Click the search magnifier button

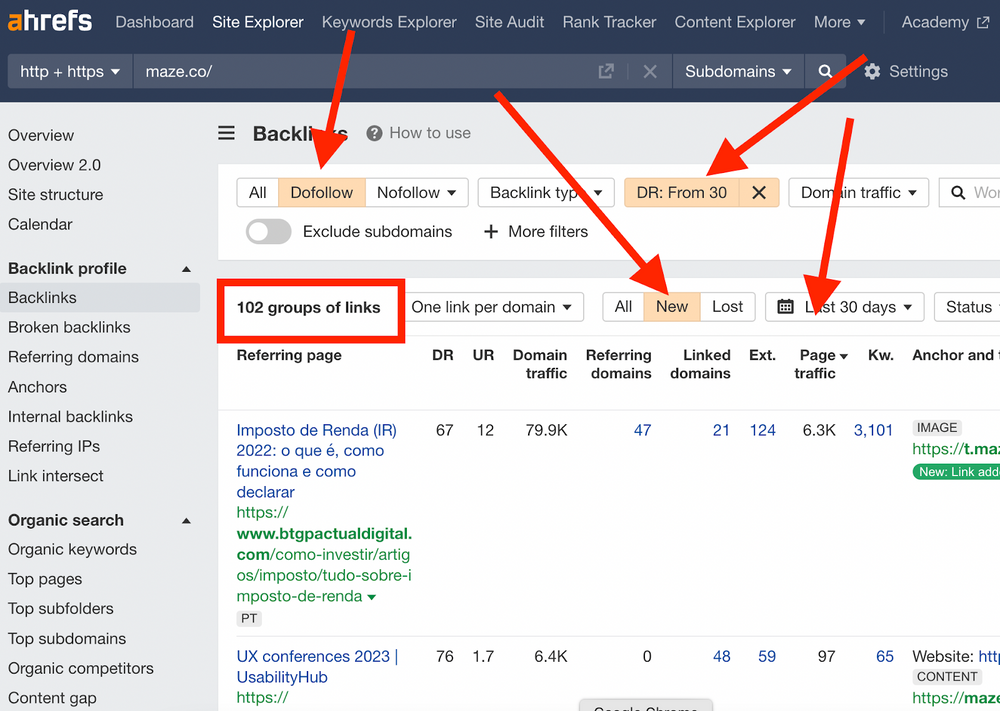point(825,71)
